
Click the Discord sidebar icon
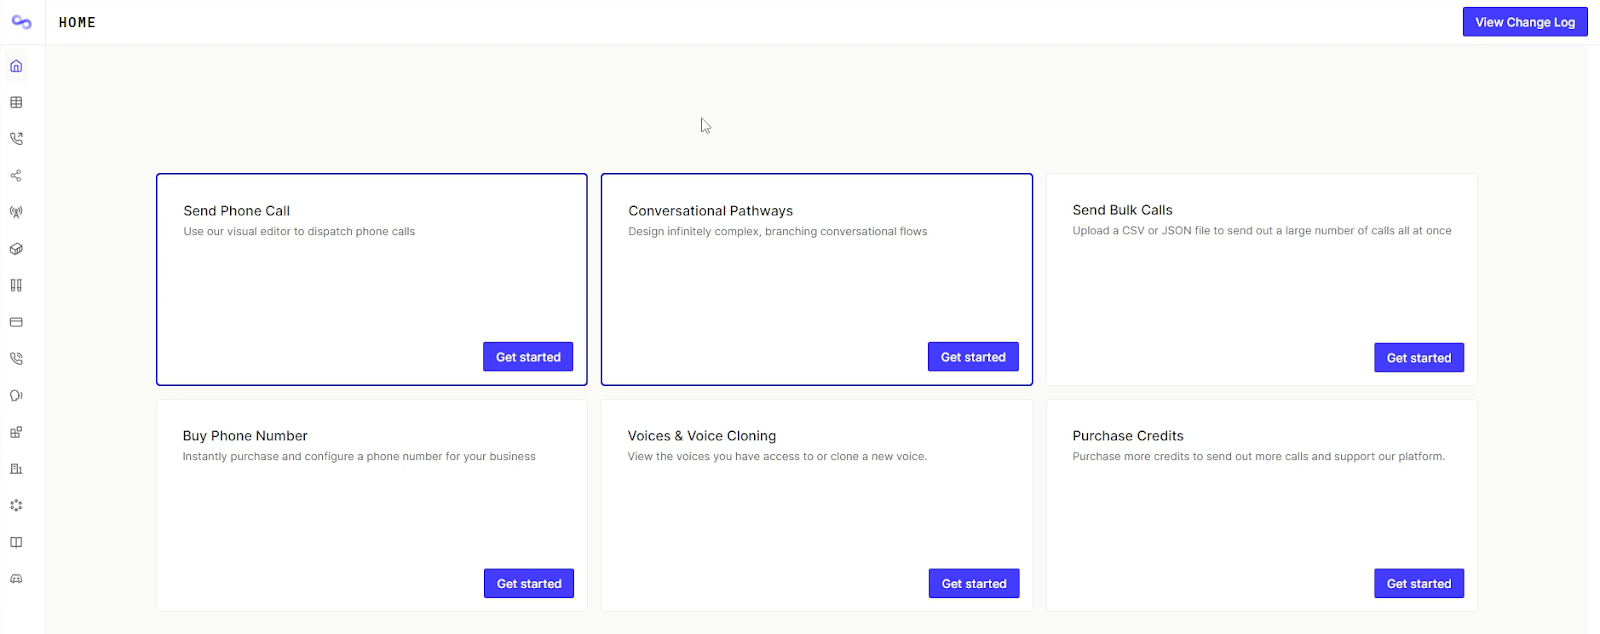pyautogui.click(x=16, y=578)
